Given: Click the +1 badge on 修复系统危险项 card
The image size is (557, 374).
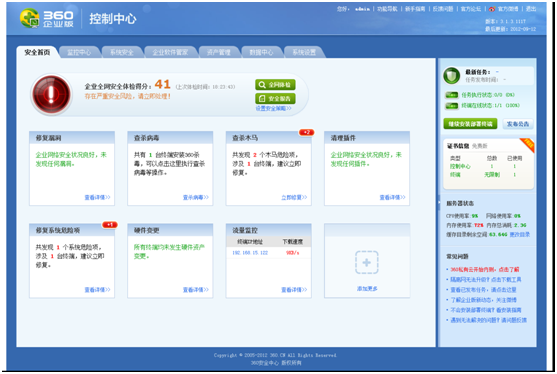Looking at the screenshot, I should click(110, 224).
